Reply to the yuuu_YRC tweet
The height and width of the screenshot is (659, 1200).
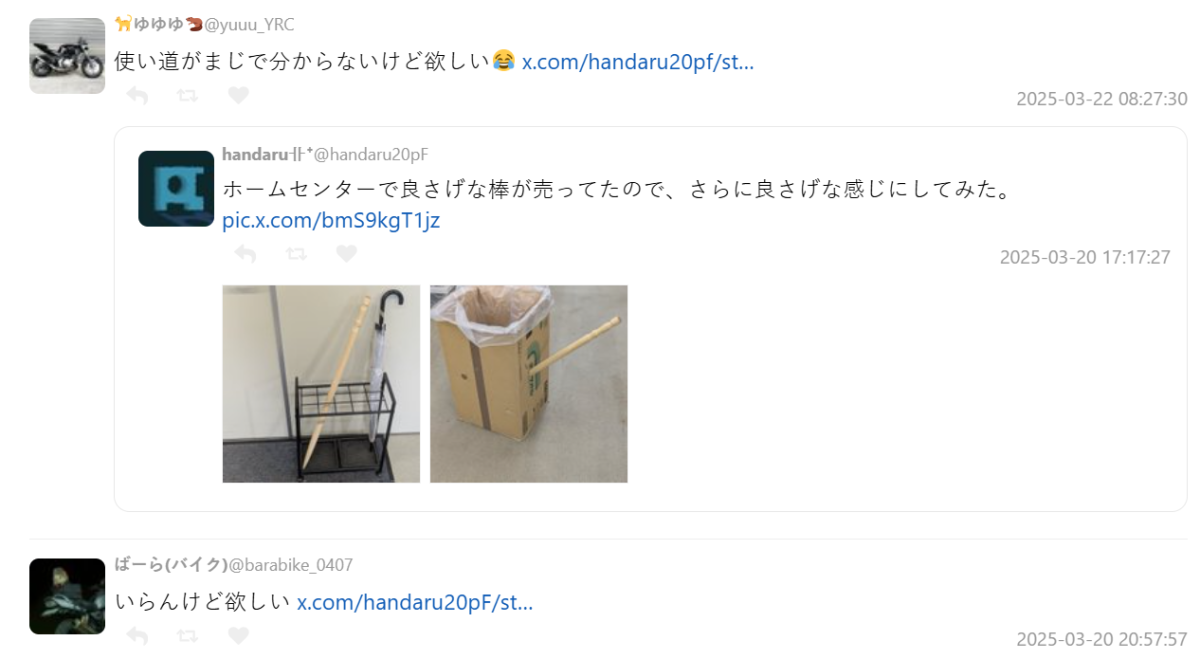pyautogui.click(x=137, y=96)
